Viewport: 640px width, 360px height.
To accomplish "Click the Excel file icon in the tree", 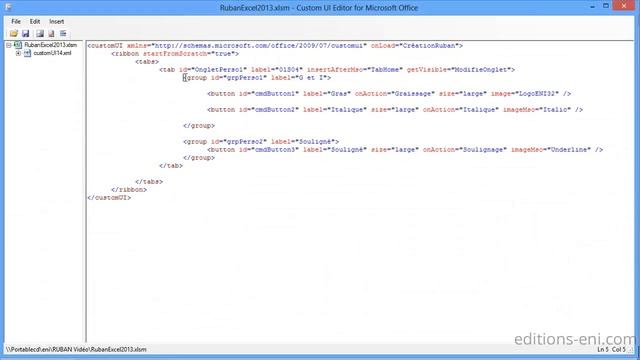I will click(x=18, y=45).
